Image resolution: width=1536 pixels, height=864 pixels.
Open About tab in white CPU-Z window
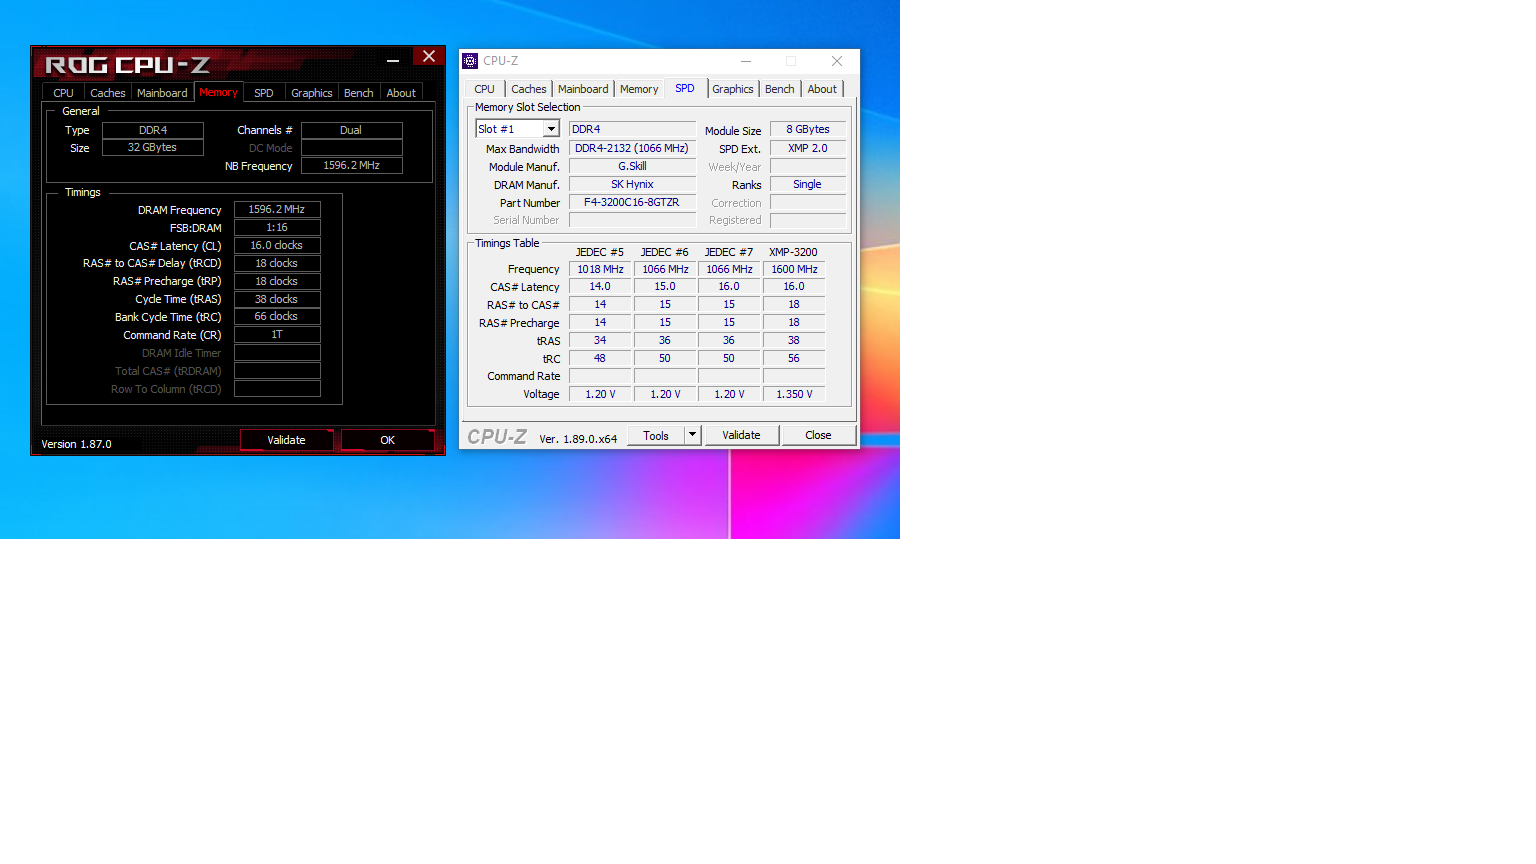822,89
